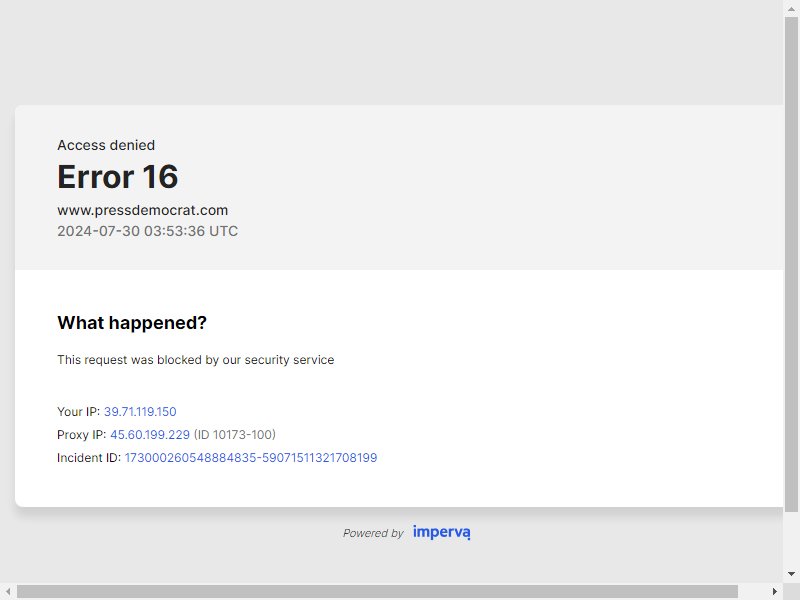Click the Error 16 heading
The height and width of the screenshot is (600, 800).
tap(118, 177)
